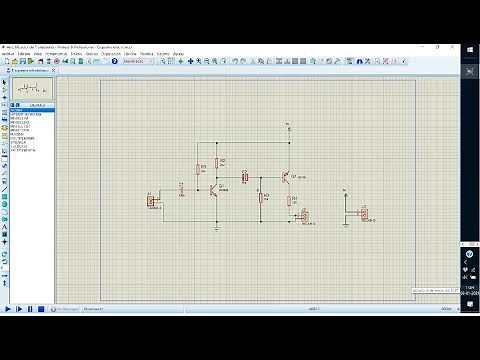Screen dimensions: 480x360
Task: Mirror vertically with Y-mirror button
Action: pyautogui.click(x=4, y=283)
